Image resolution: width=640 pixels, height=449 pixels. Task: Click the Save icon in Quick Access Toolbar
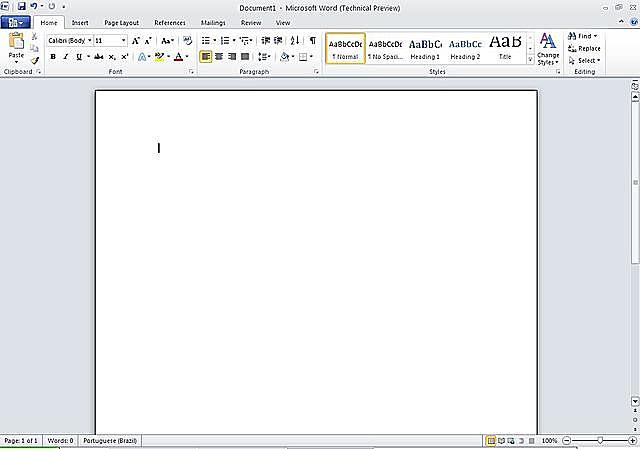(21, 6)
